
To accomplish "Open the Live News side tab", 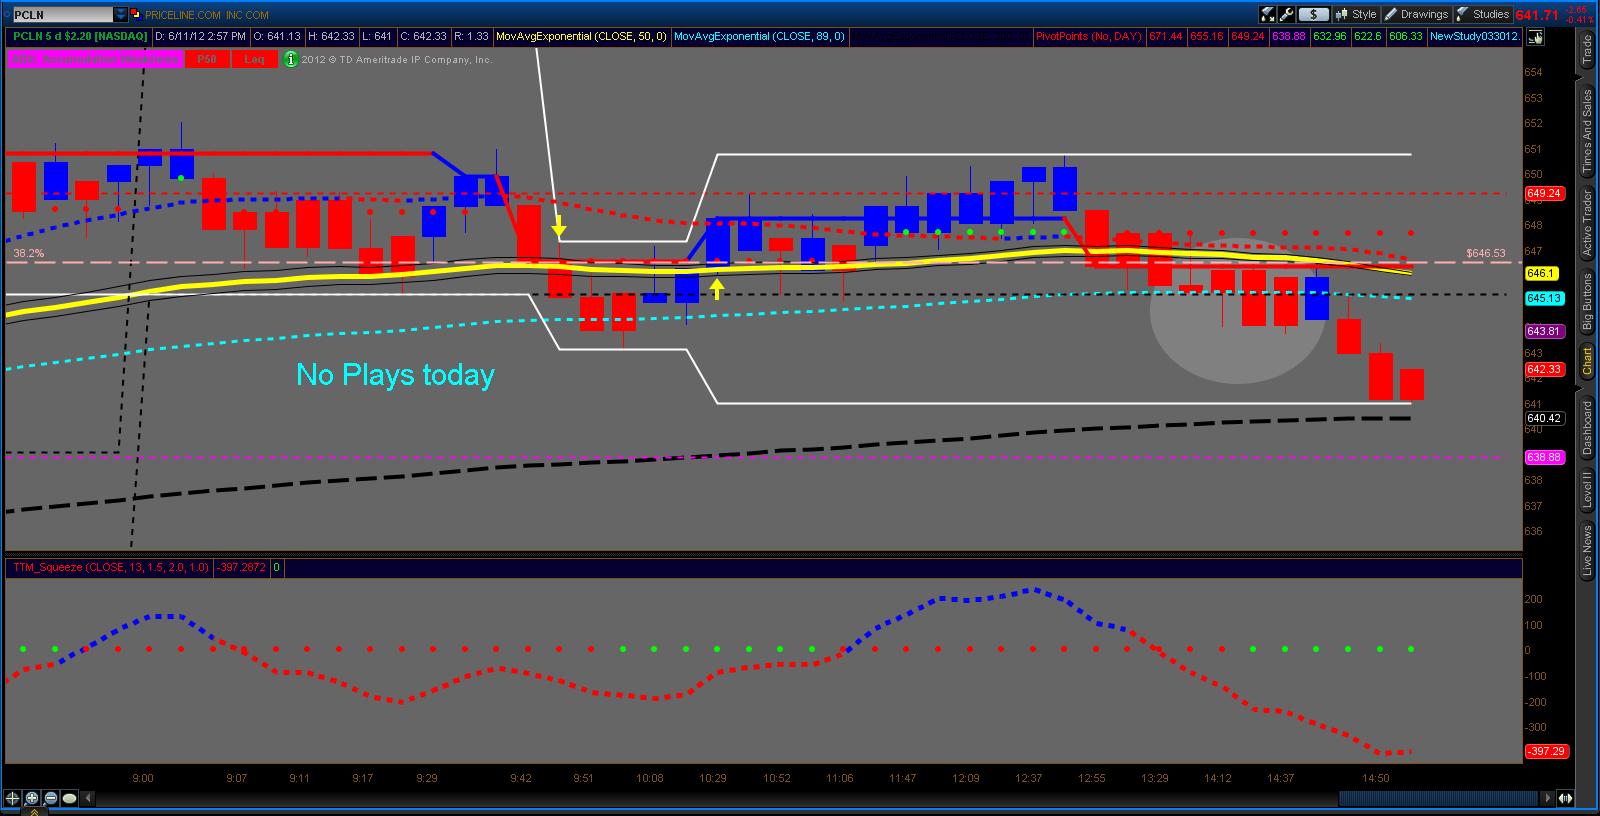I will [1587, 550].
